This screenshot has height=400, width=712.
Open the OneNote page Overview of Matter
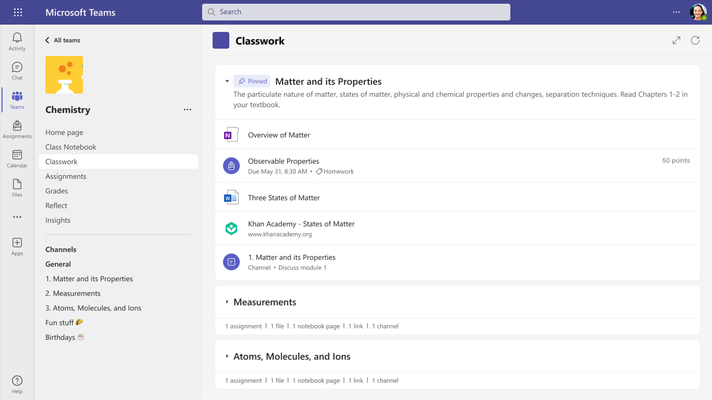point(231,135)
